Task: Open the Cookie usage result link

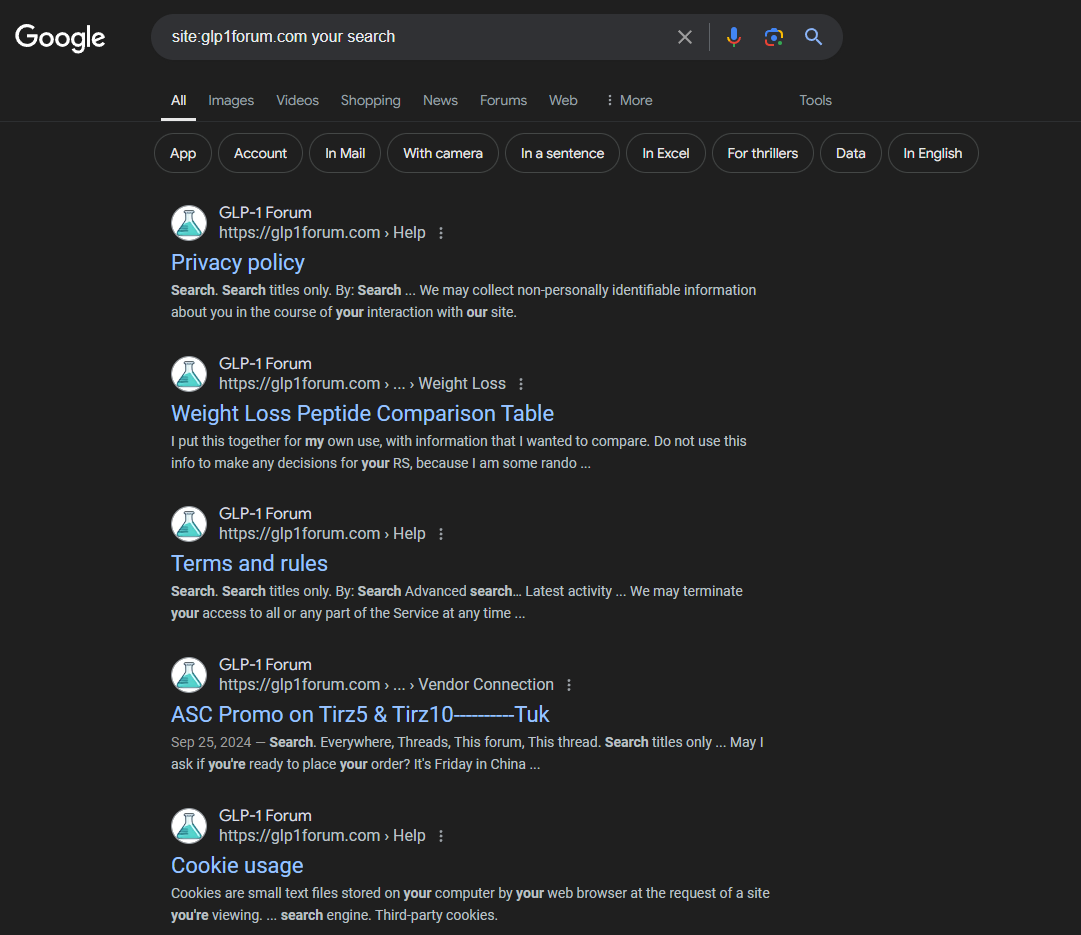Action: (x=237, y=866)
